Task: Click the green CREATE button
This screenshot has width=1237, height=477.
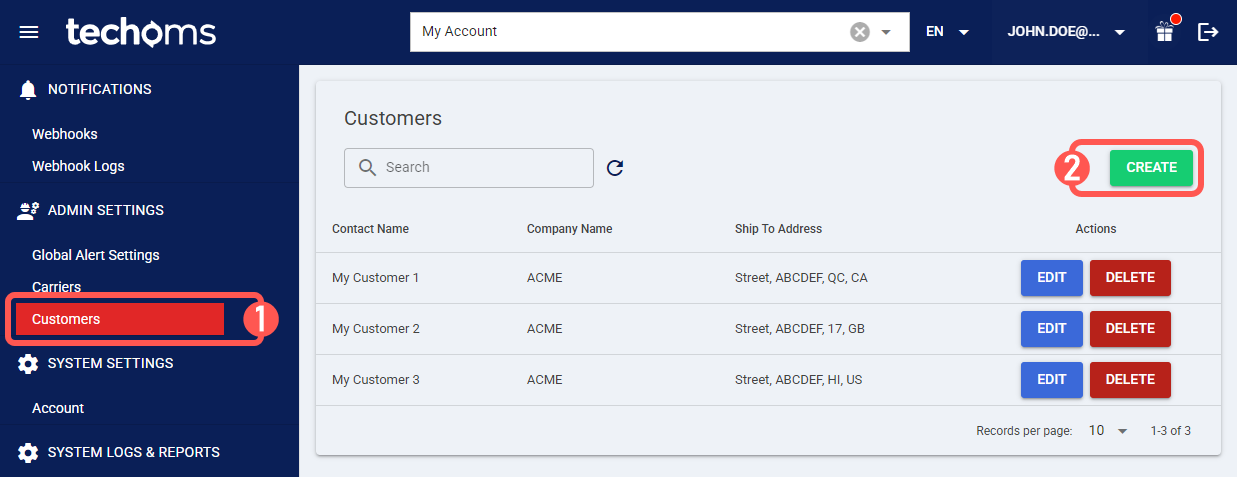Action: pyautogui.click(x=1151, y=168)
